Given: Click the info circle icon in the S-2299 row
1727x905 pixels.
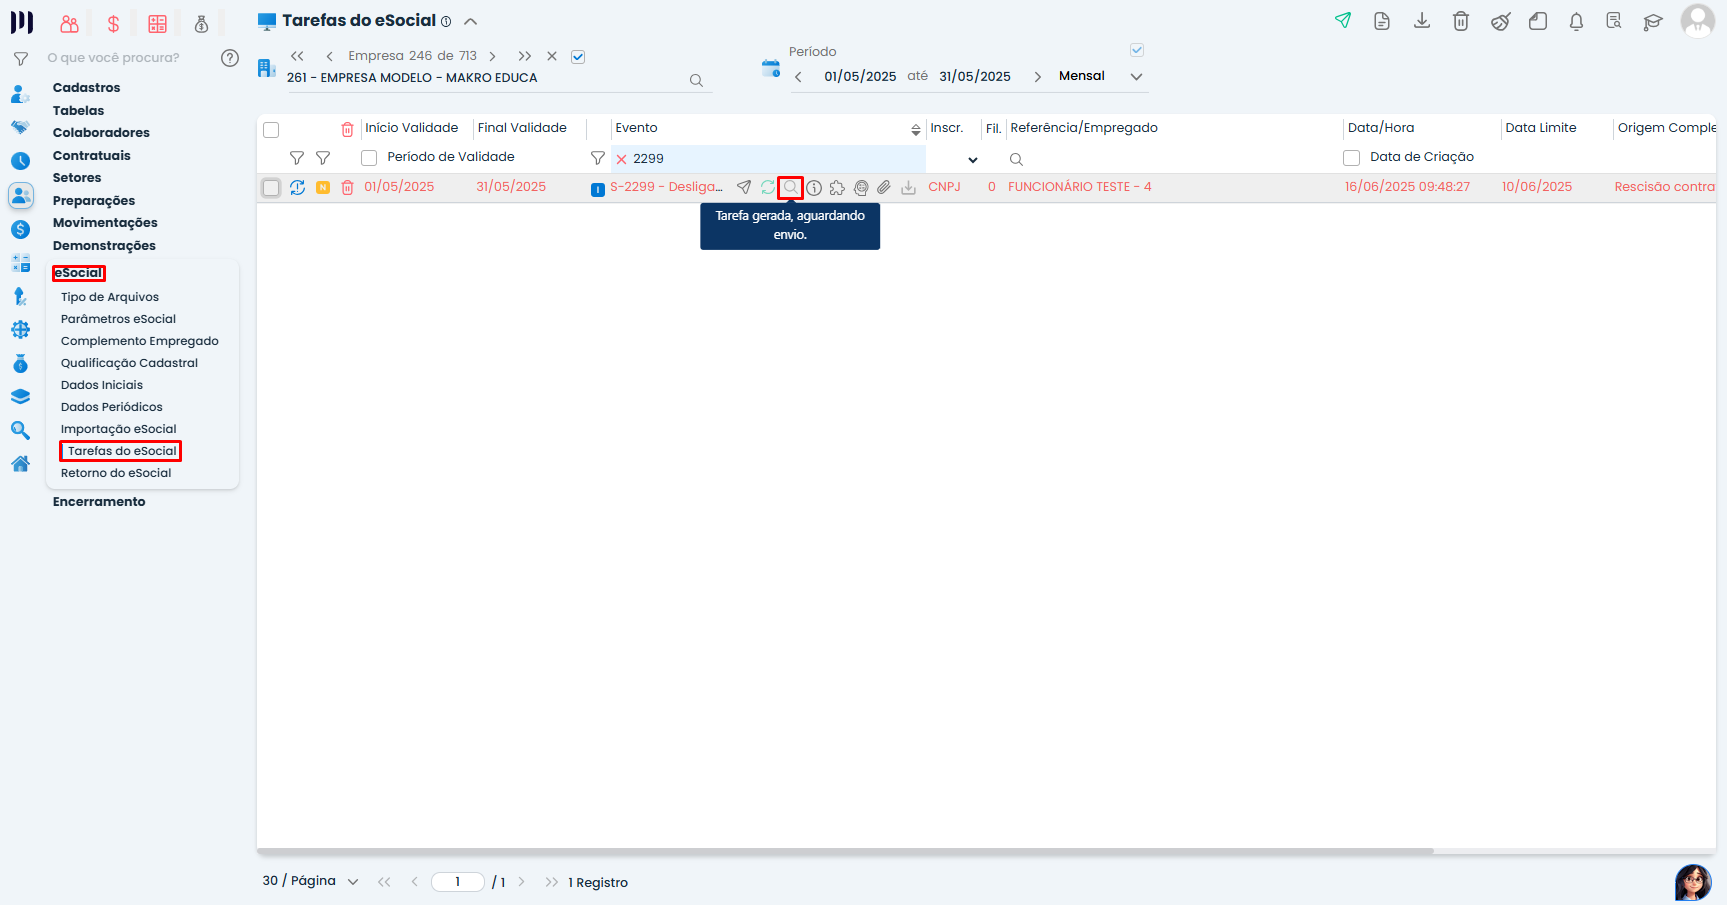Looking at the screenshot, I should [x=814, y=188].
